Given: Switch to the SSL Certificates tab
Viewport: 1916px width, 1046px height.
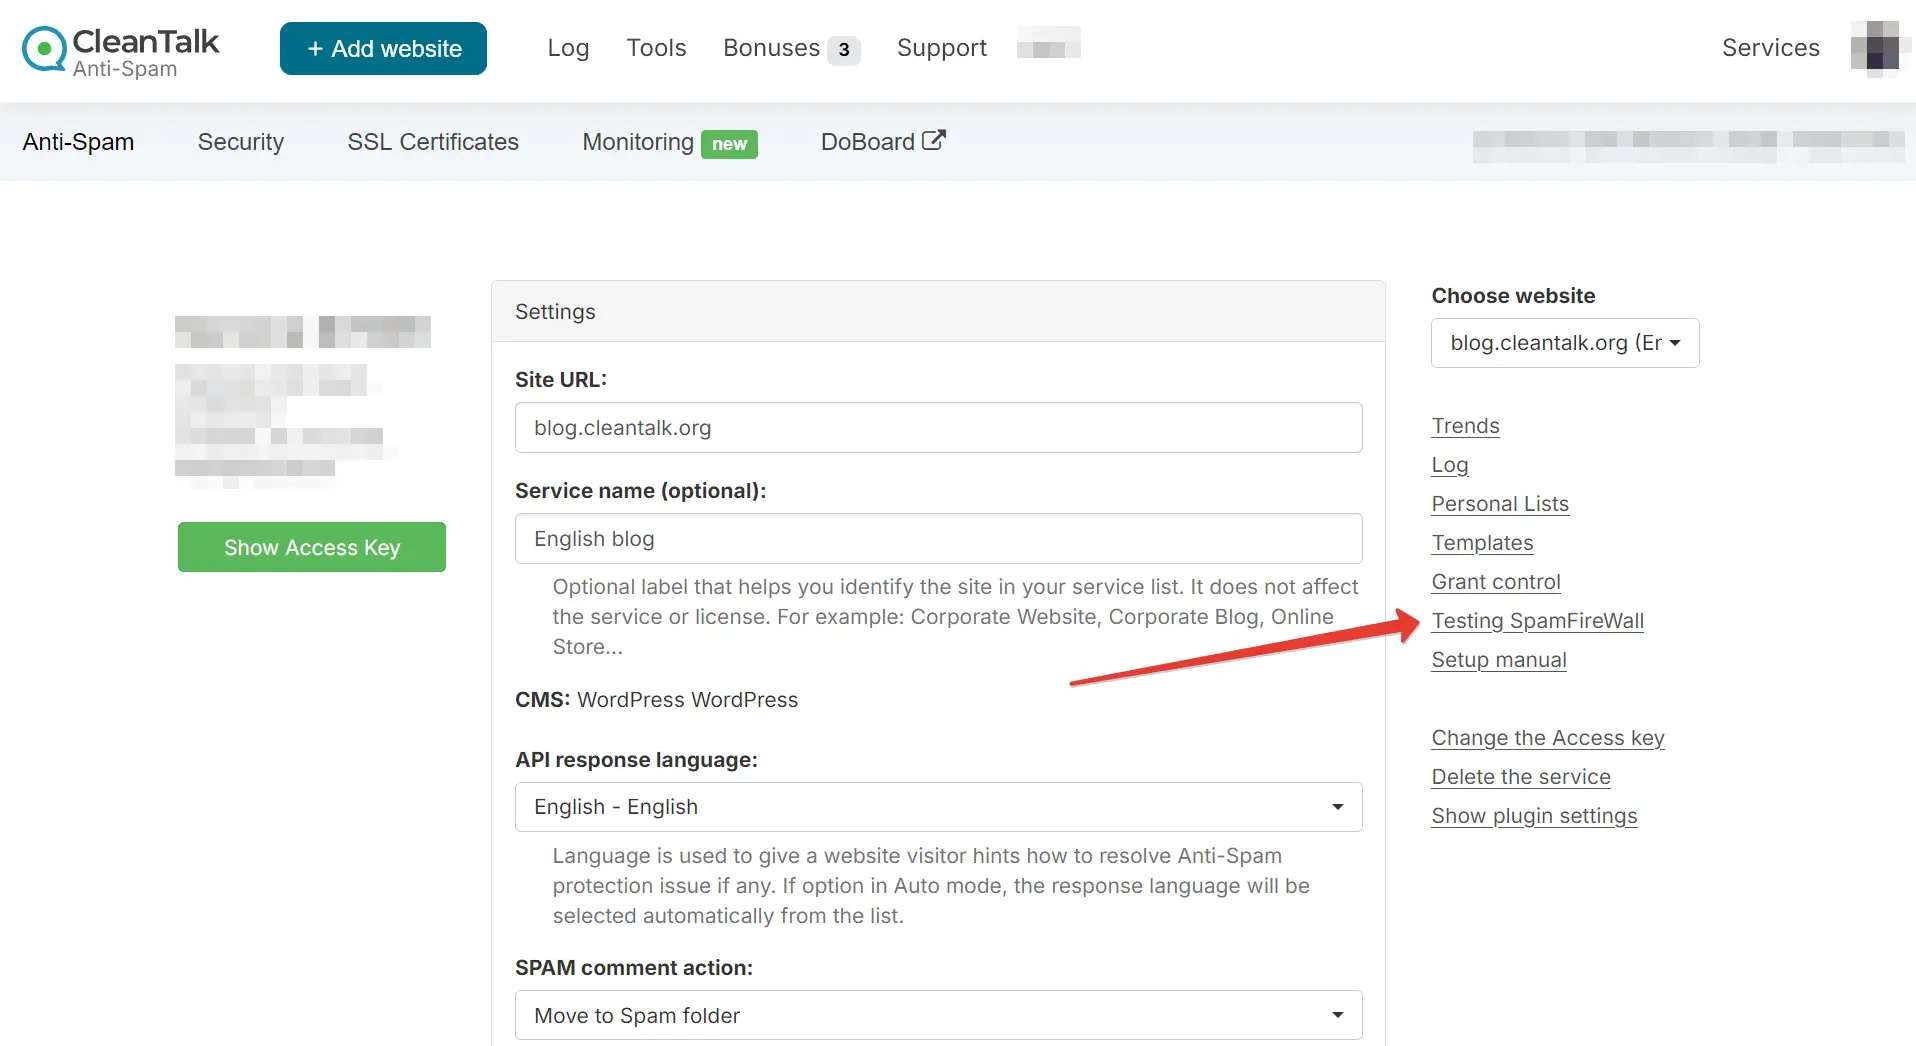Looking at the screenshot, I should [x=433, y=142].
